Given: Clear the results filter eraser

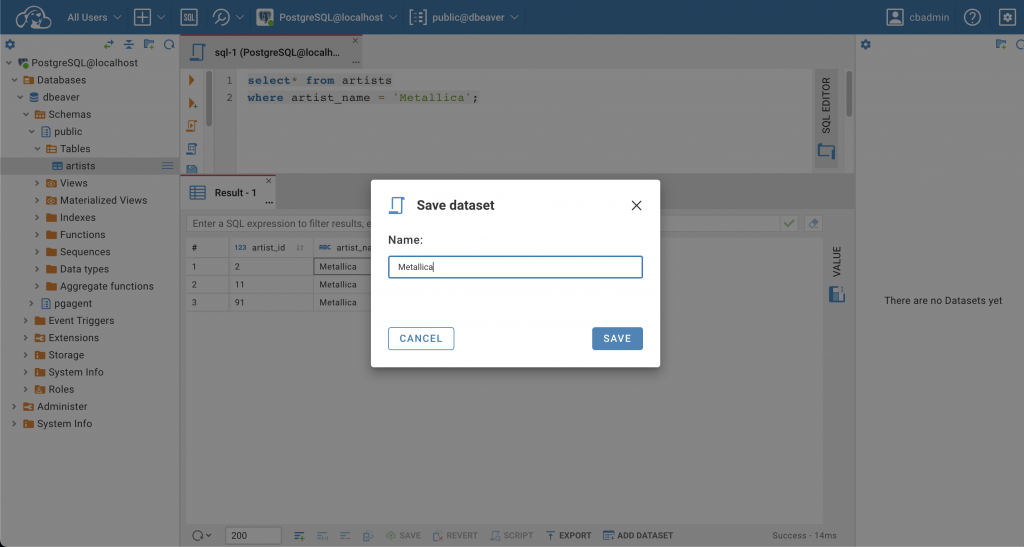Looking at the screenshot, I should click(x=813, y=223).
